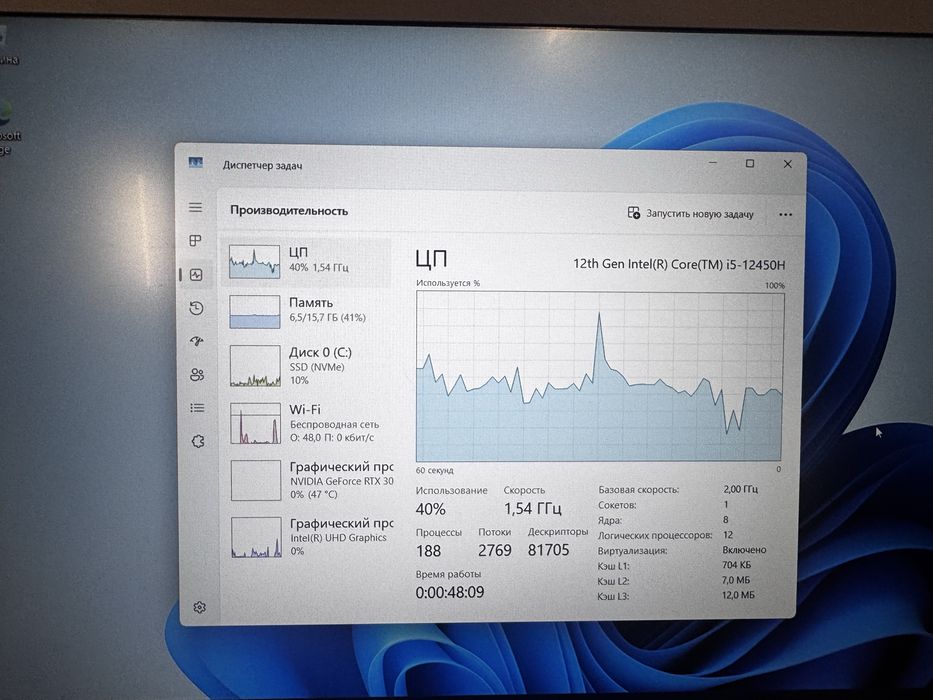Click the 2769 Потоки count
The width and height of the screenshot is (933, 700).
[x=494, y=550]
